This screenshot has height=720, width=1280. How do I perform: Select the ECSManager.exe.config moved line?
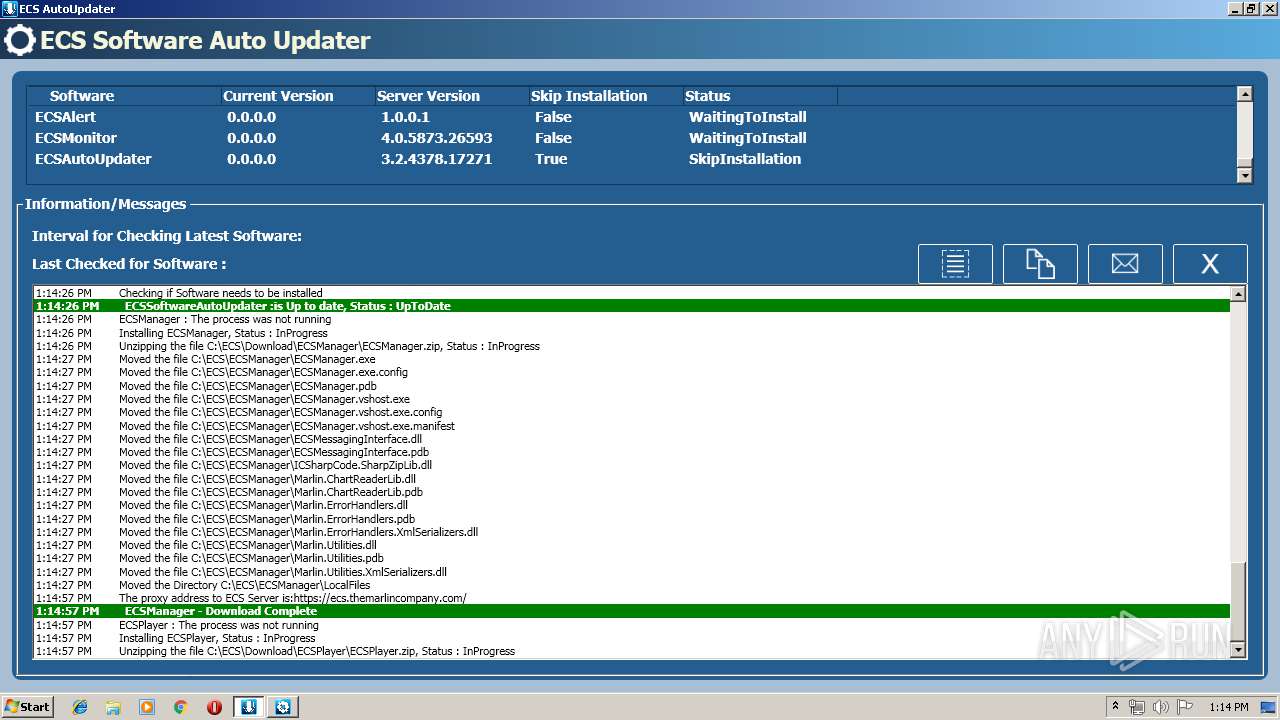point(632,372)
